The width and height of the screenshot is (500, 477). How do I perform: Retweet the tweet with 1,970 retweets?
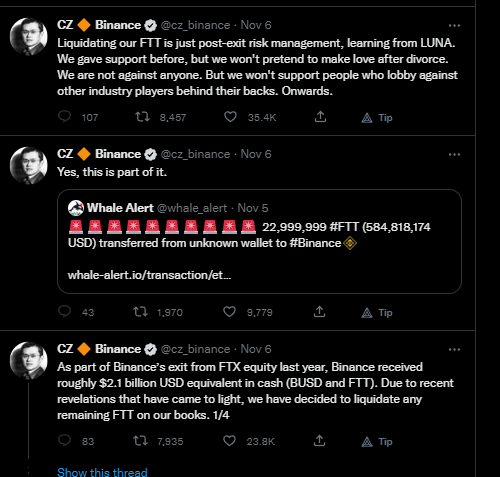pos(140,312)
